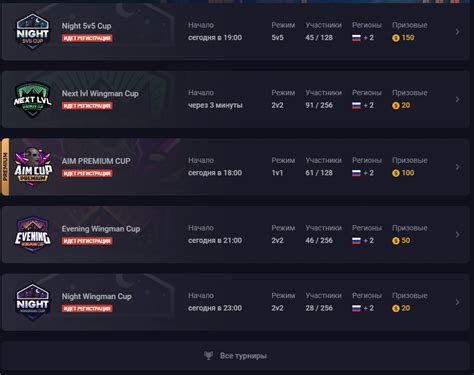The width and height of the screenshot is (474, 375).
Task: Click Russian flag in AIM PREMIUM CUP row
Action: (x=356, y=173)
